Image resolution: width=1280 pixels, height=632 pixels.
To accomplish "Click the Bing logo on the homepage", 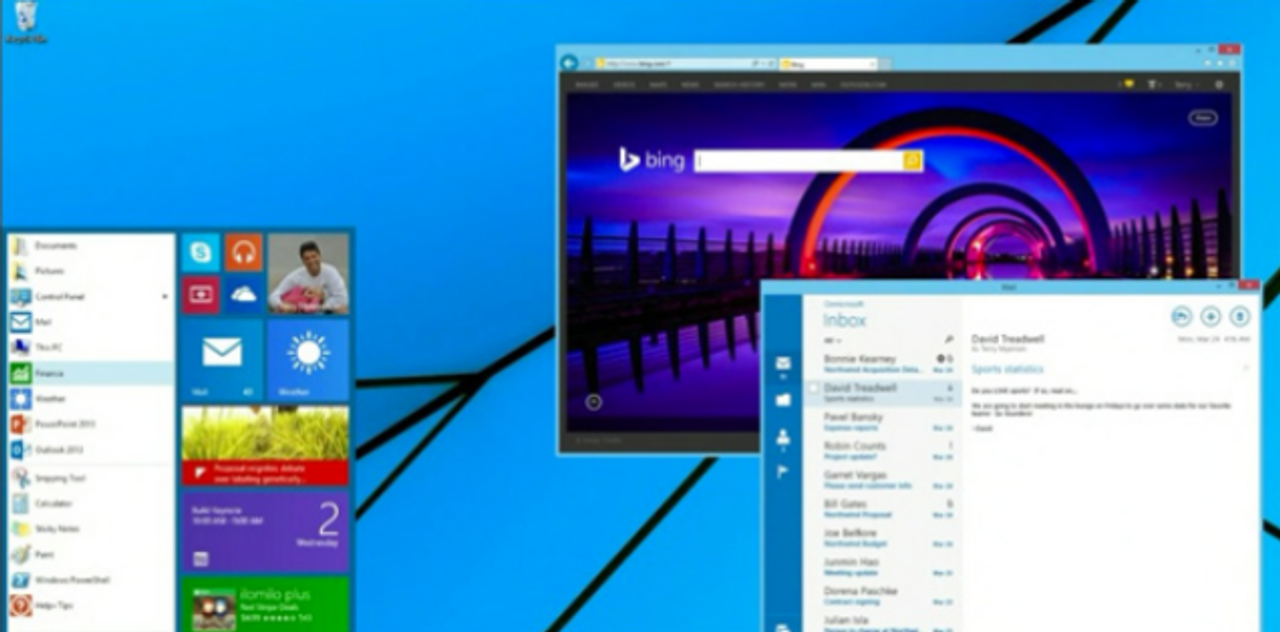I will pos(651,160).
